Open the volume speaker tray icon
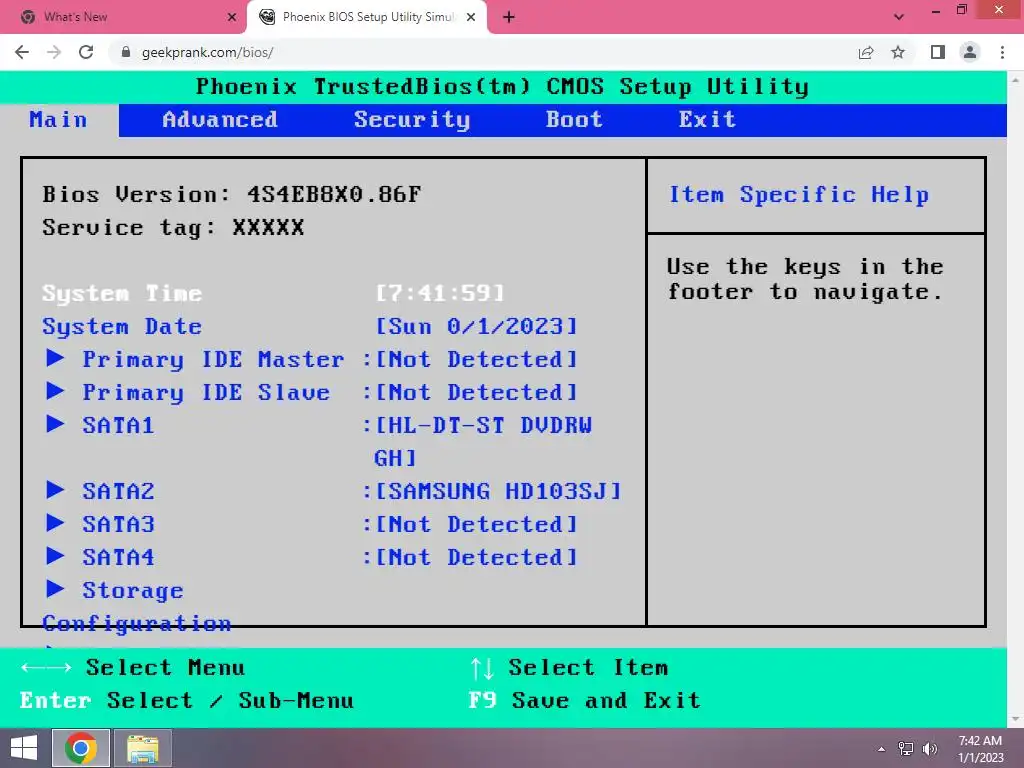This screenshot has width=1024, height=768. 929,748
